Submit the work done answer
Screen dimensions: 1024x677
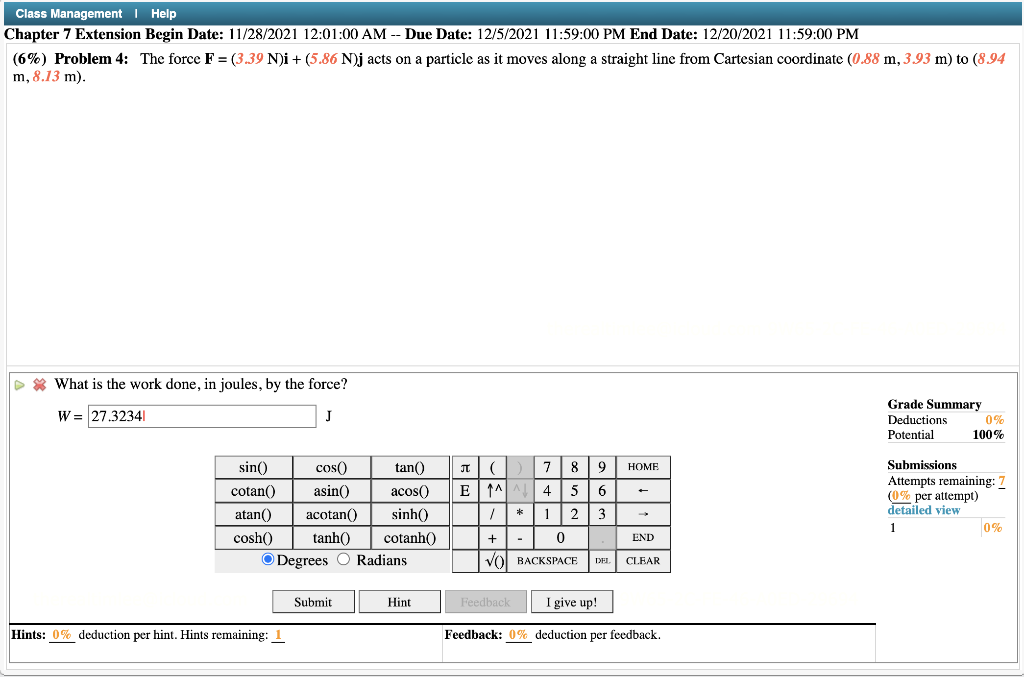[x=313, y=601]
